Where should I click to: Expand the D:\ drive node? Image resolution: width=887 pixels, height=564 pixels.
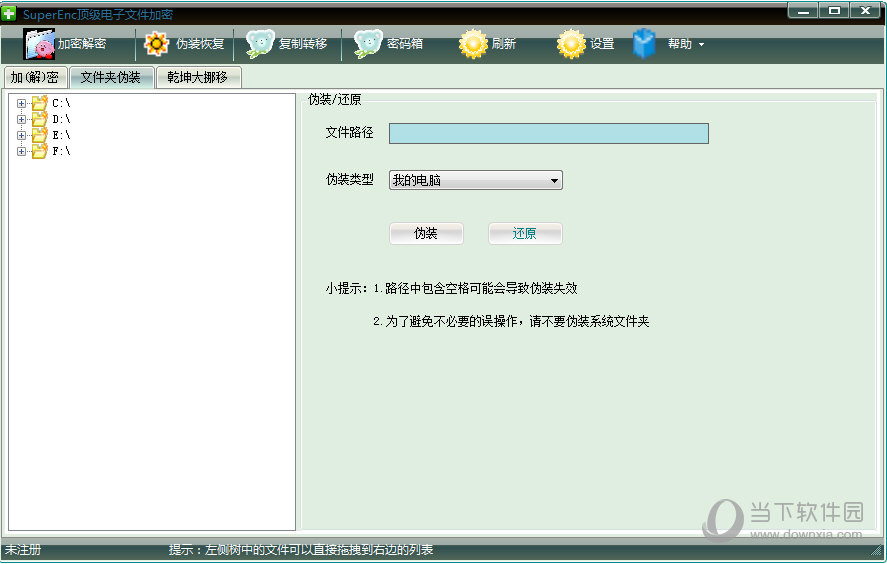21,119
